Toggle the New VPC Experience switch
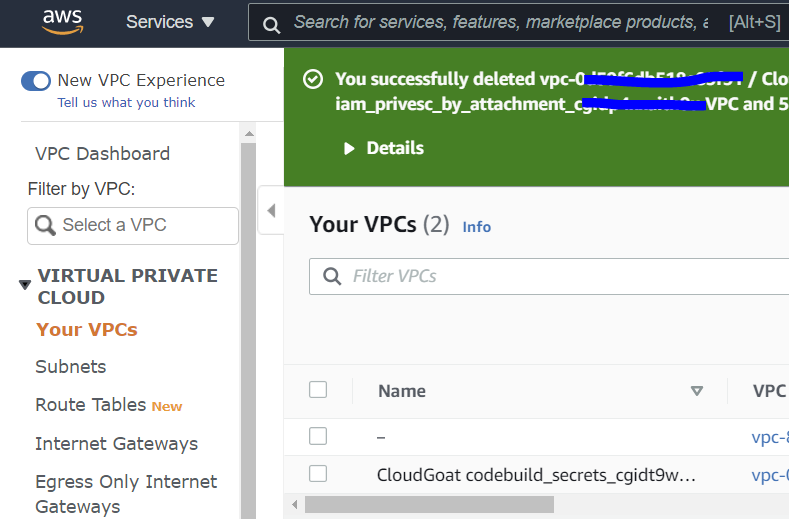This screenshot has width=789, height=519. point(36,81)
